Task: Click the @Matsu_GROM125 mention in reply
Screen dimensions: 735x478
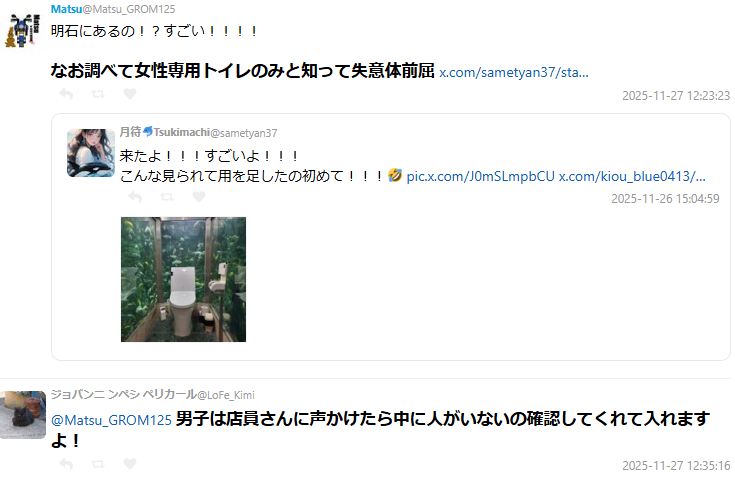Action: pos(111,420)
